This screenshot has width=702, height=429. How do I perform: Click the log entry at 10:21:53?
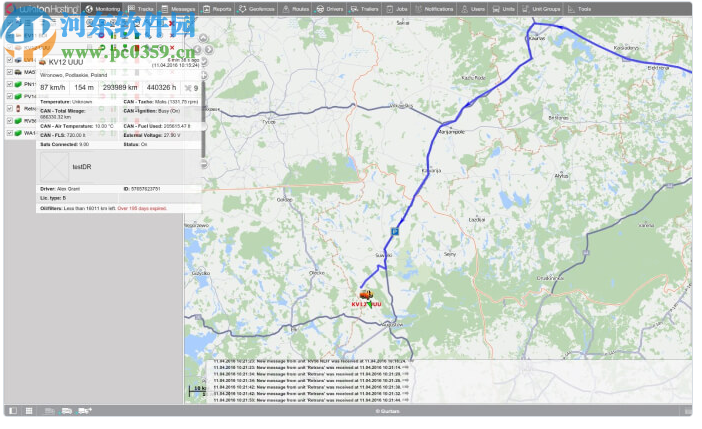coord(311,400)
